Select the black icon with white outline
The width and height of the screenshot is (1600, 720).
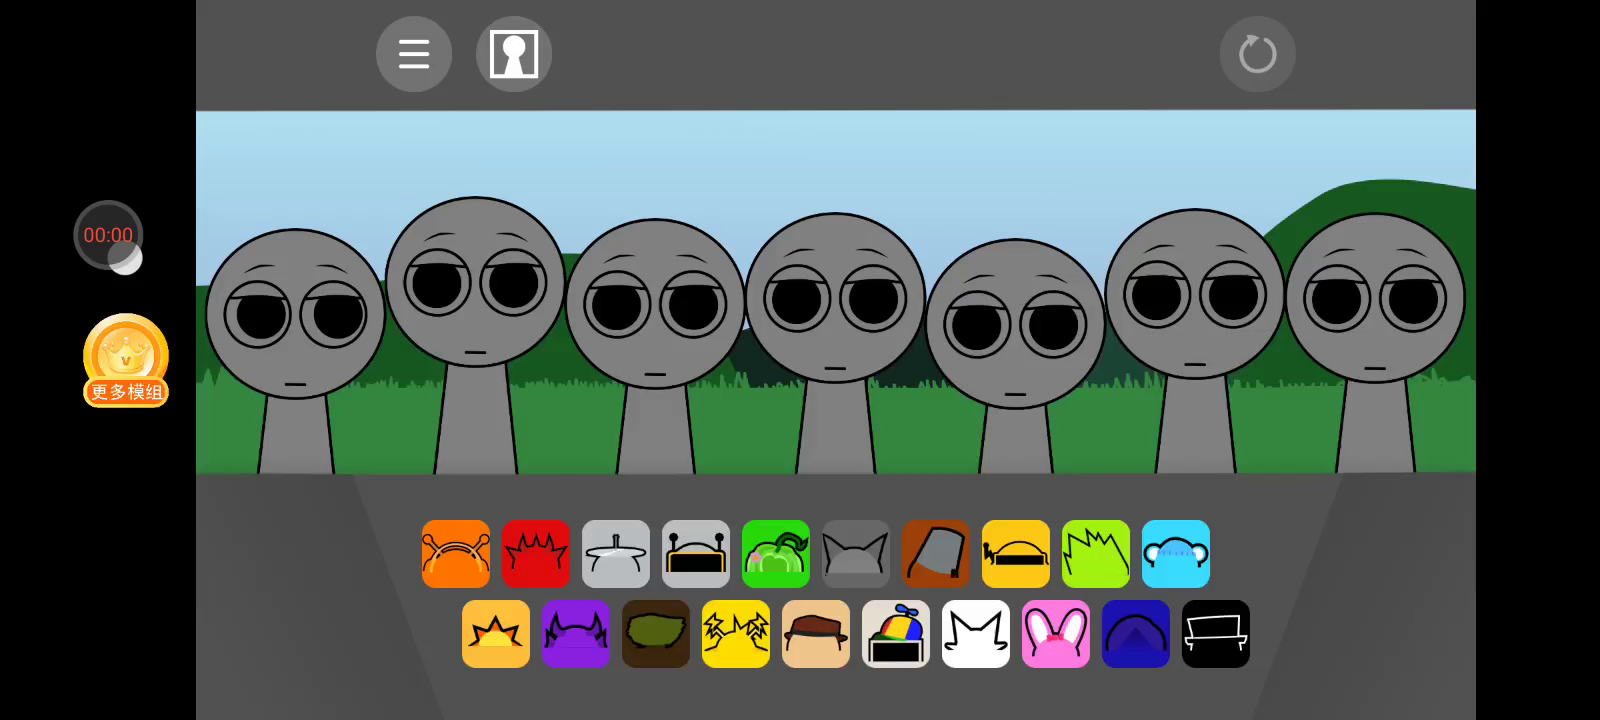(1216, 634)
